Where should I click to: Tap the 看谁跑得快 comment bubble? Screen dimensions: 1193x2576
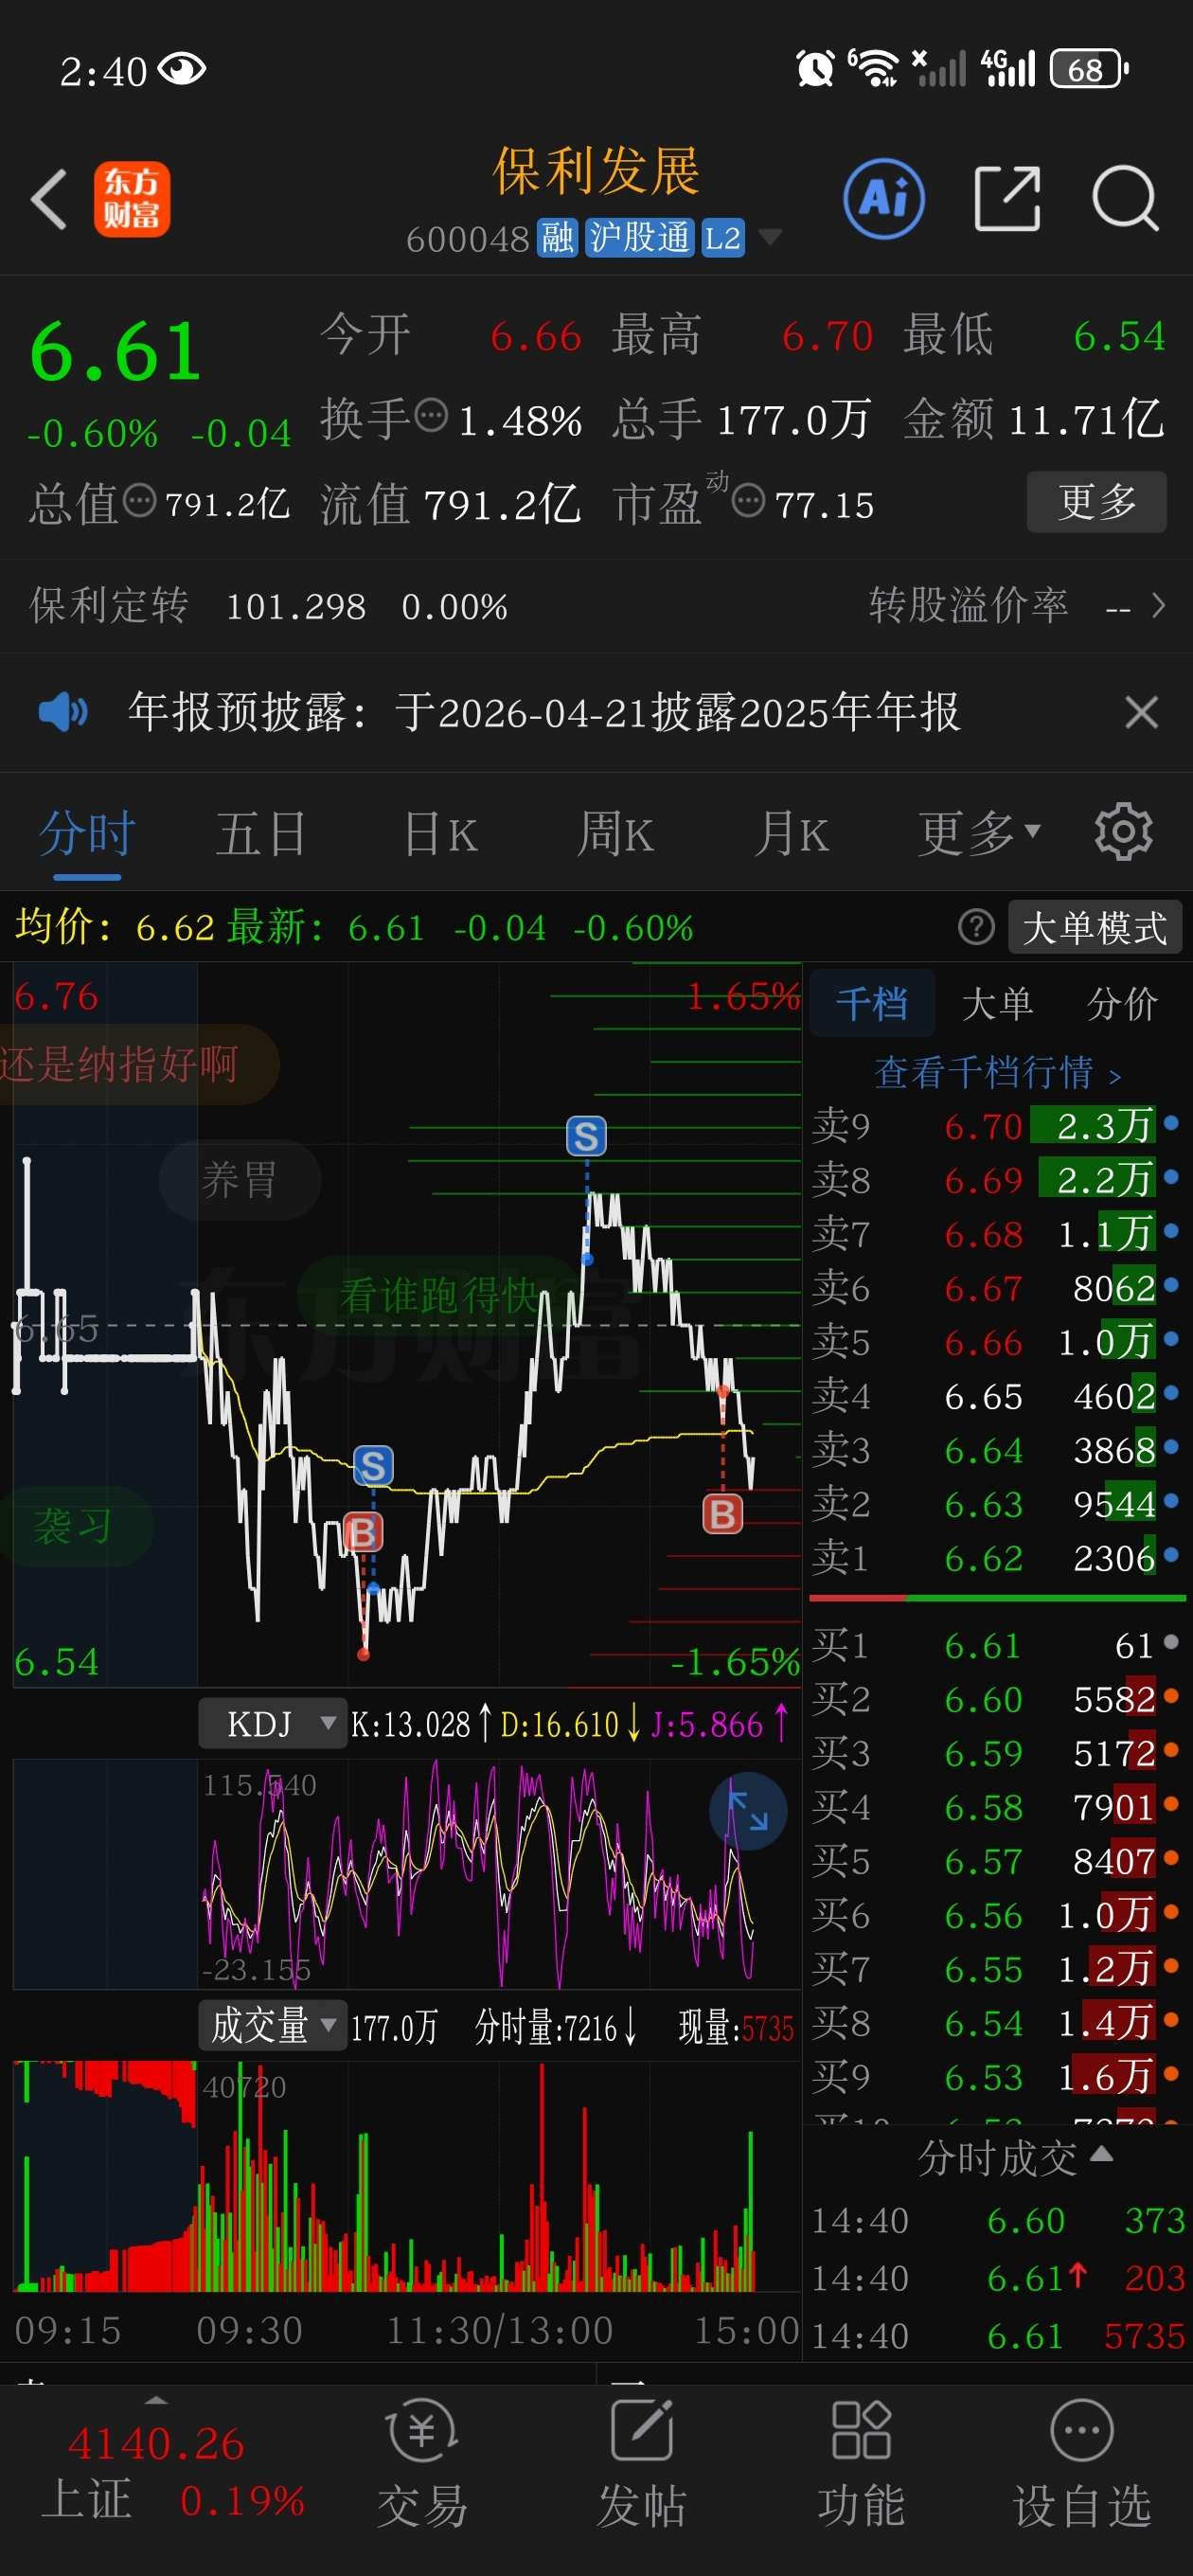click(x=440, y=1296)
